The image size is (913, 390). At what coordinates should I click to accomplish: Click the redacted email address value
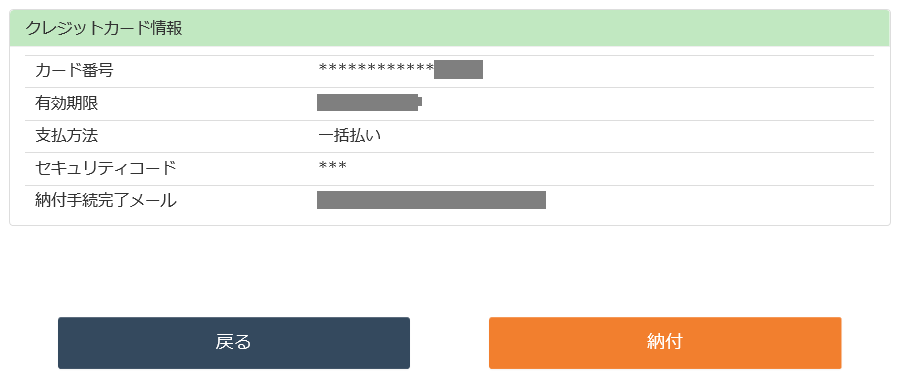point(431,200)
